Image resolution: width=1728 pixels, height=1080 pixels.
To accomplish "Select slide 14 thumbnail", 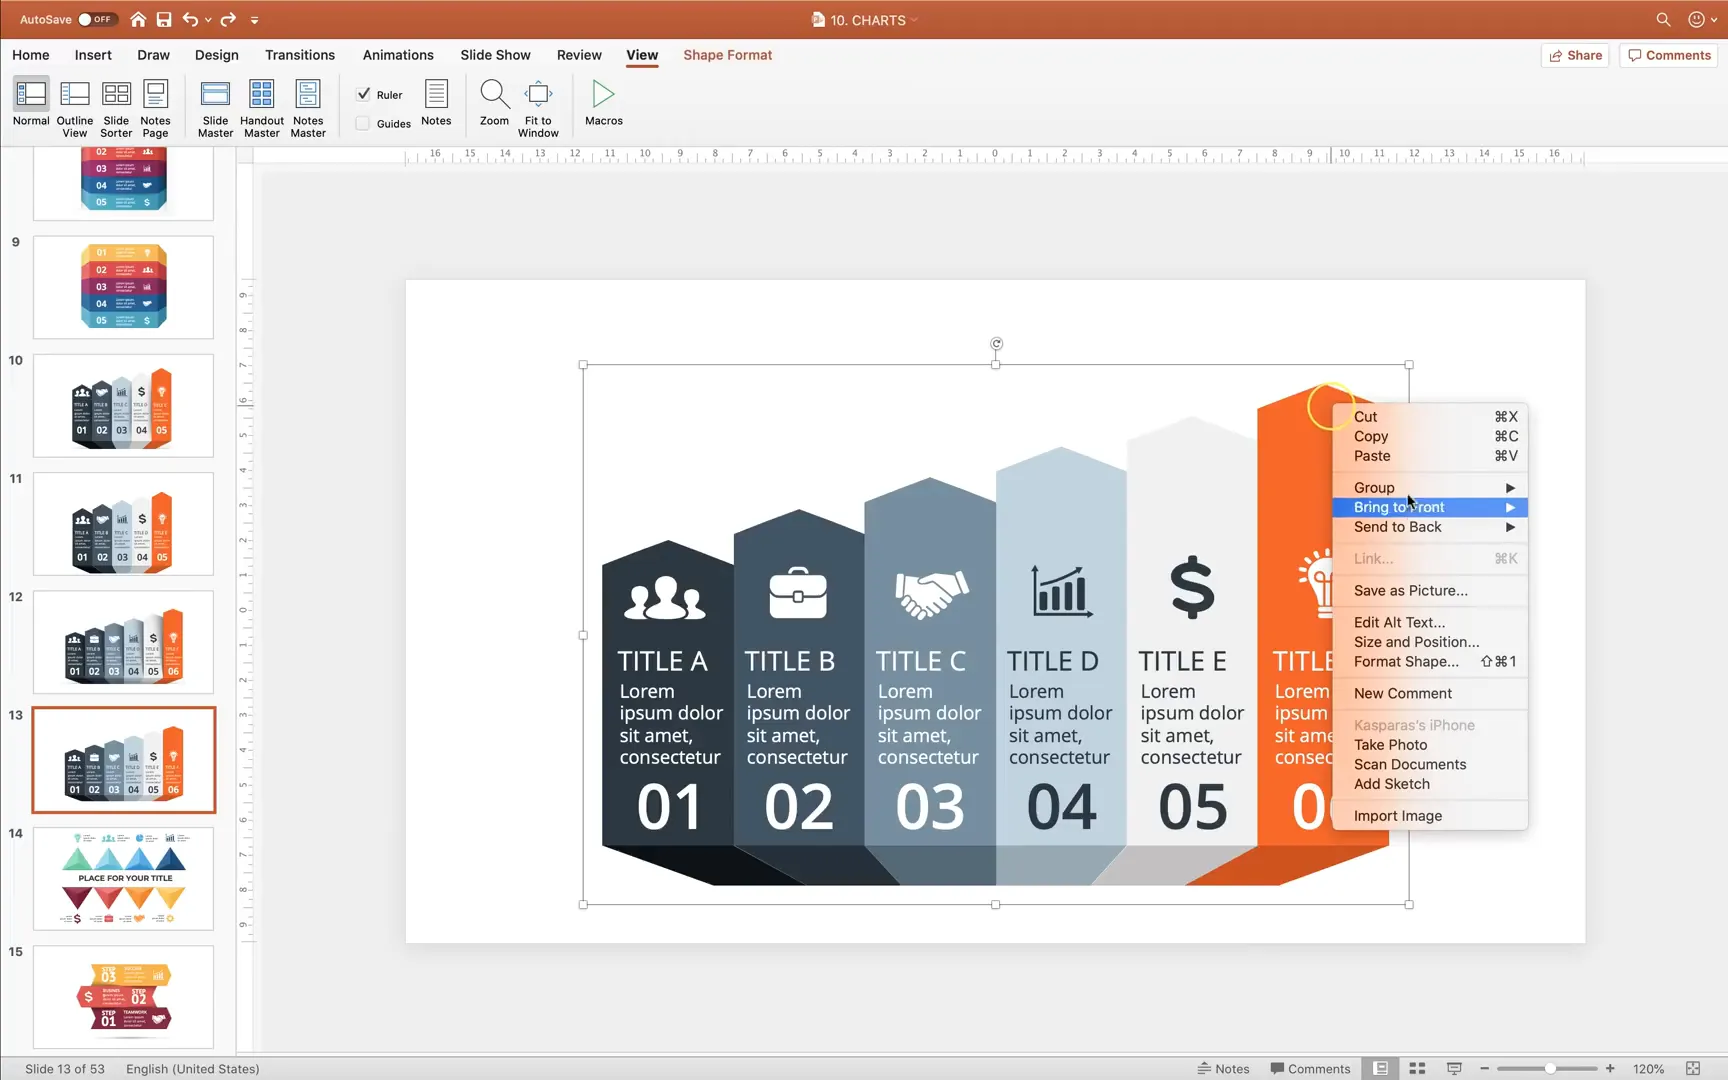I will tap(124, 878).
